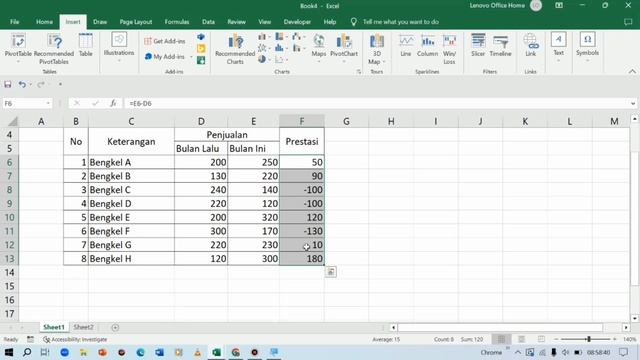The image size is (640, 360).
Task: Select column G header
Action: click(x=346, y=121)
